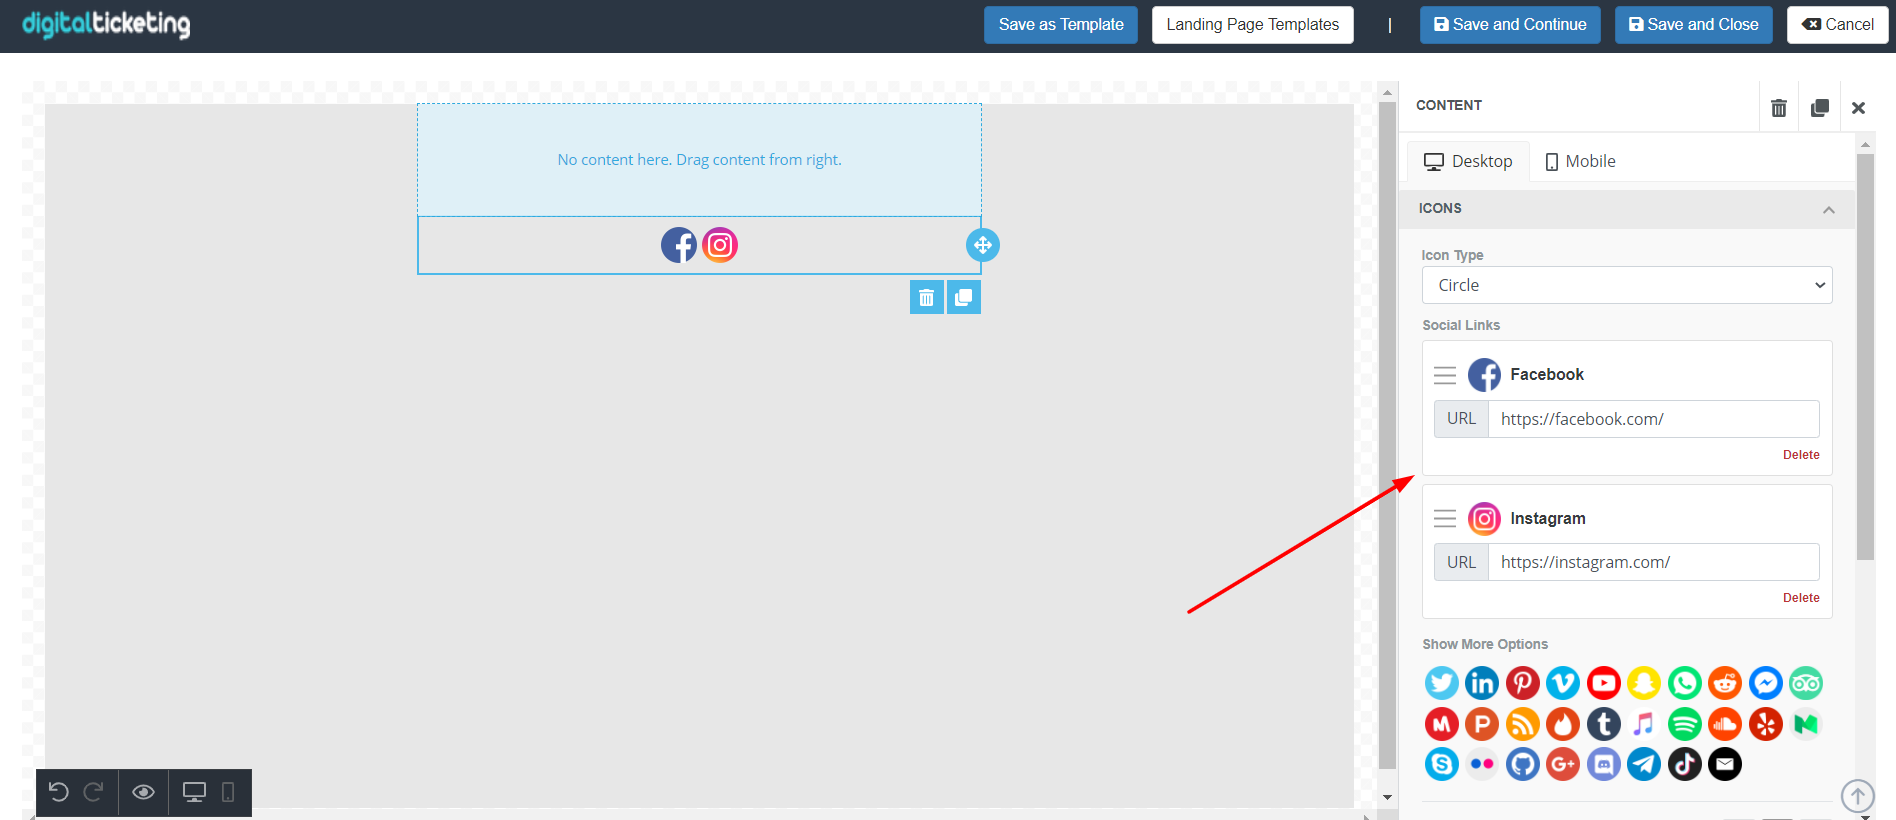Duplicate the icons block on canvas

pyautogui.click(x=964, y=297)
